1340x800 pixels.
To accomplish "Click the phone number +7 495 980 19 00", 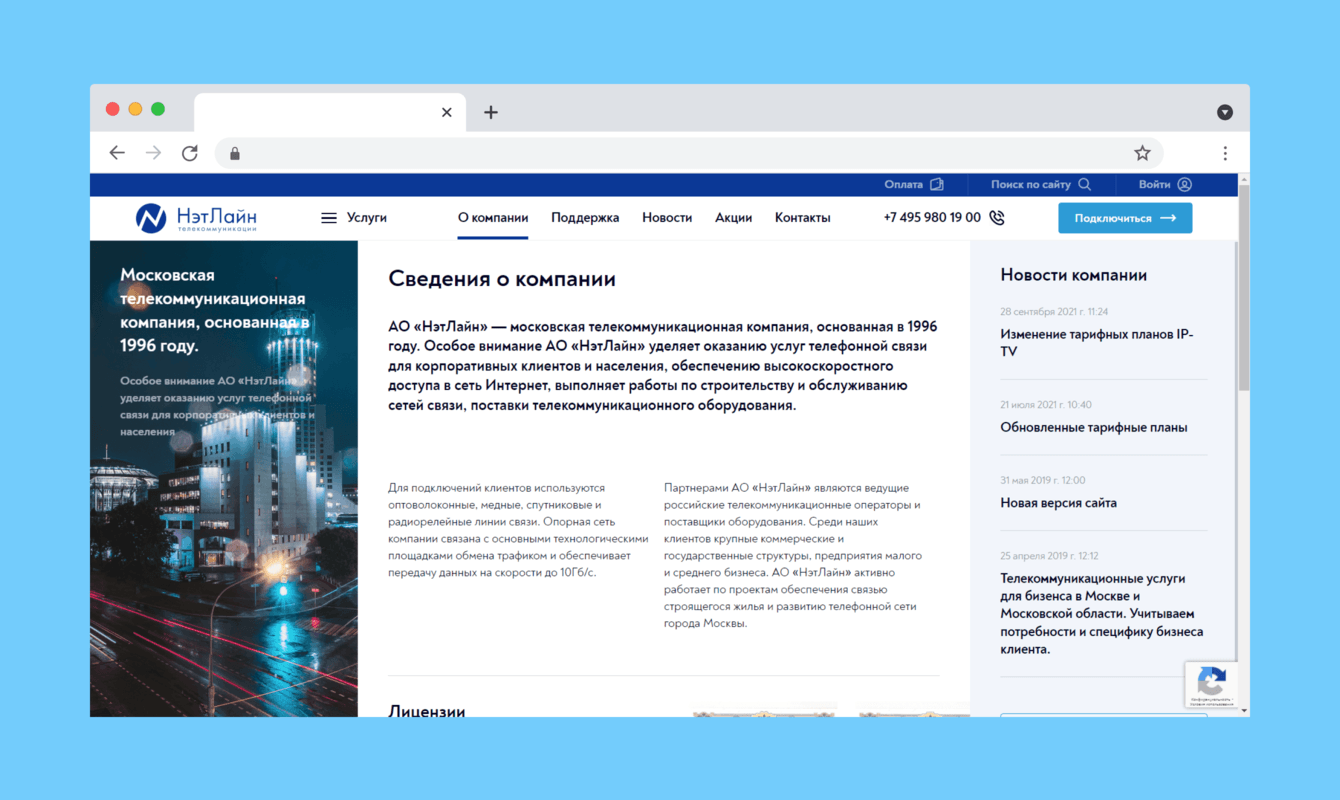I will pyautogui.click(x=932, y=218).
